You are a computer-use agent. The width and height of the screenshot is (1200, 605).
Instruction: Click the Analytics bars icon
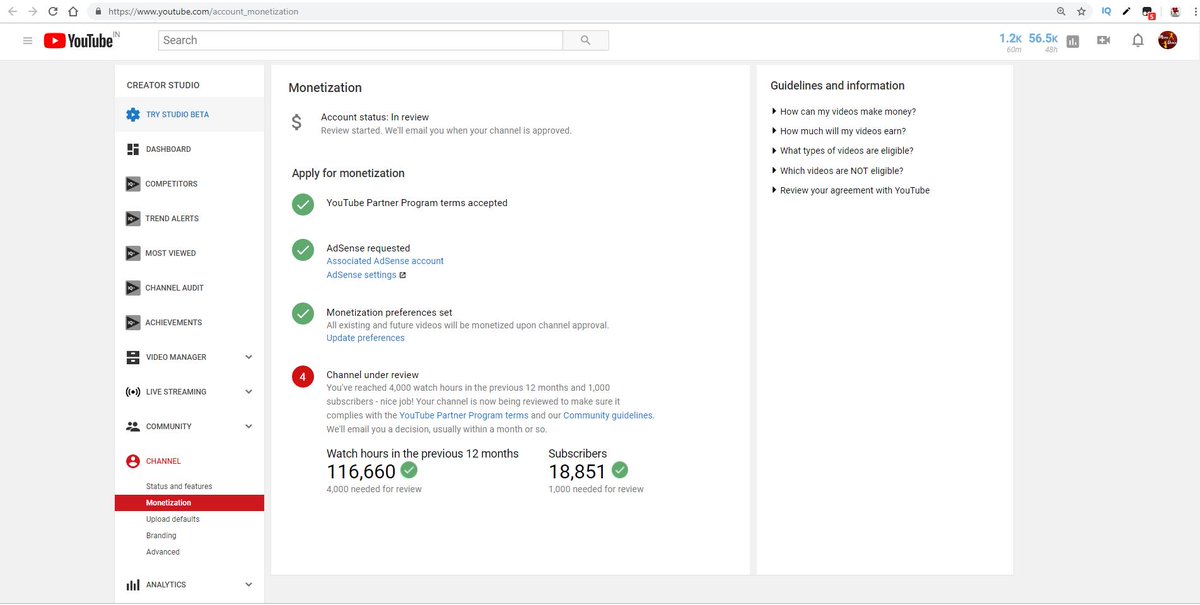[x=133, y=585]
